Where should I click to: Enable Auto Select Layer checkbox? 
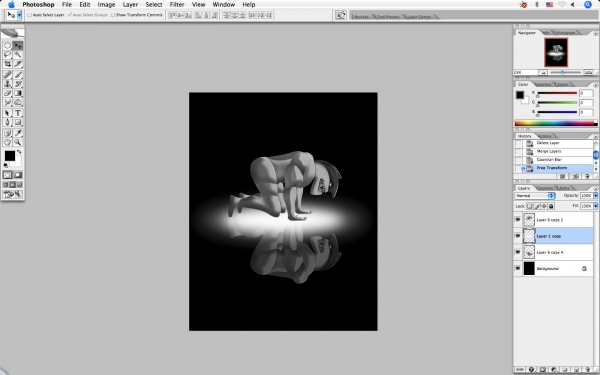29,15
